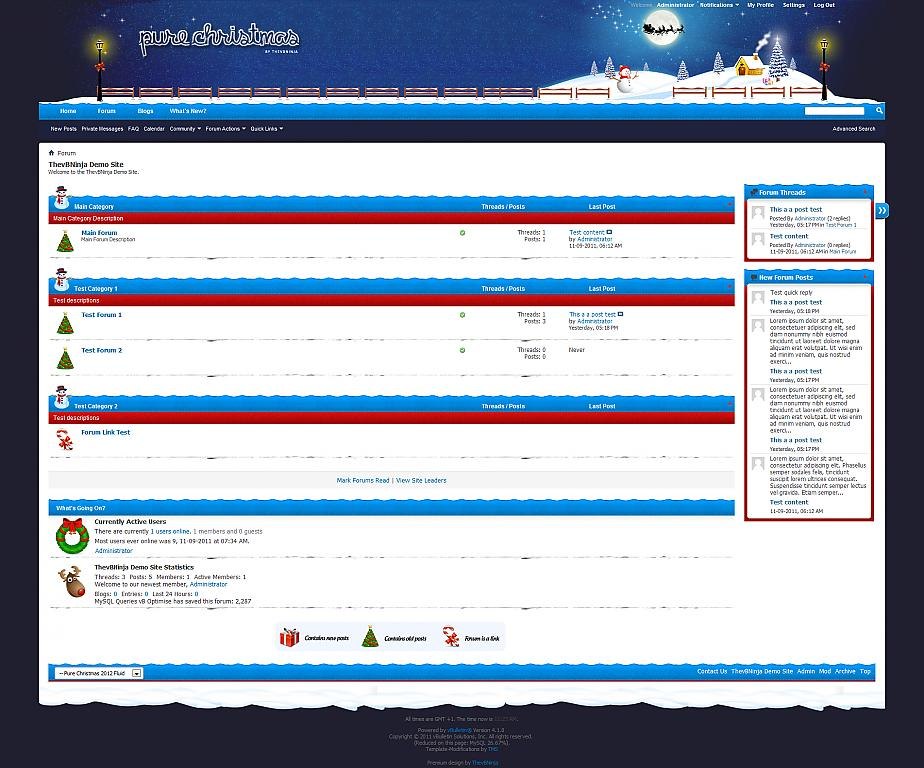Image resolution: width=924 pixels, height=768 pixels.
Task: Click the tree icon beside Test Forum 2
Action: coord(65,358)
